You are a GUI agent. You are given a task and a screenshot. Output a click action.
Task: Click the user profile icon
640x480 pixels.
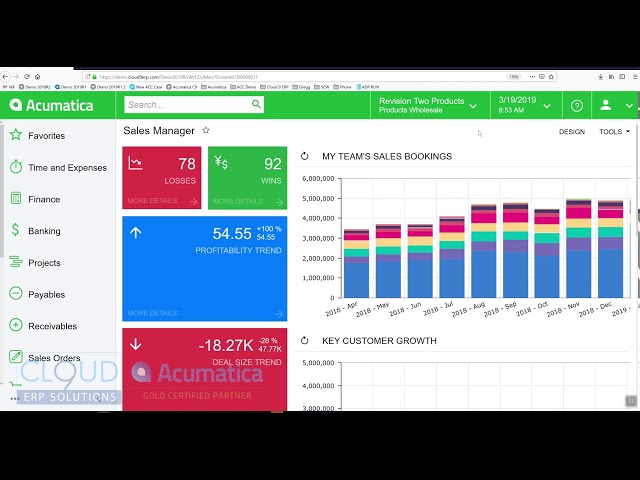(606, 105)
